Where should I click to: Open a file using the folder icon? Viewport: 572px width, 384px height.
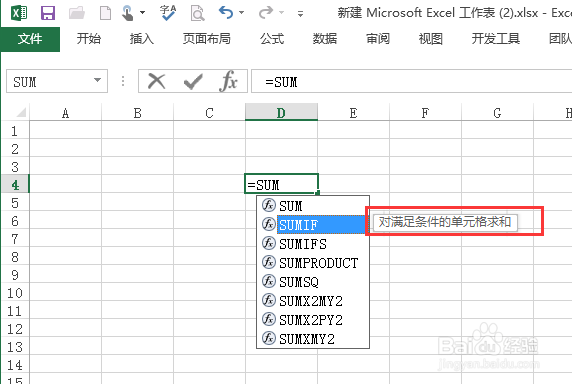click(x=77, y=13)
